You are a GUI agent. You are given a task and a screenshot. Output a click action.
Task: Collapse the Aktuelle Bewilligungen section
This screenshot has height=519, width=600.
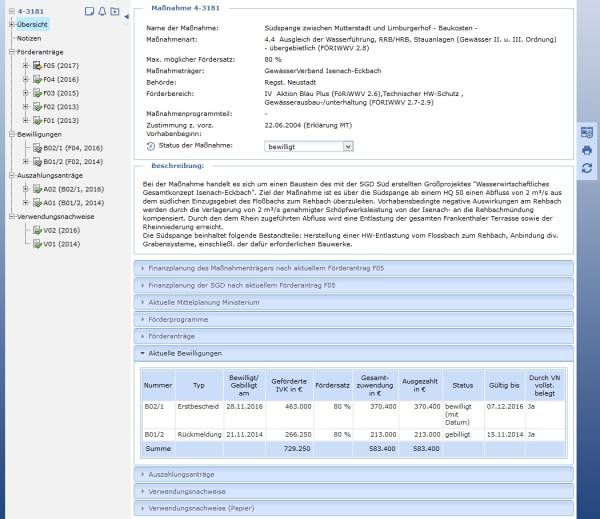[x=354, y=353]
